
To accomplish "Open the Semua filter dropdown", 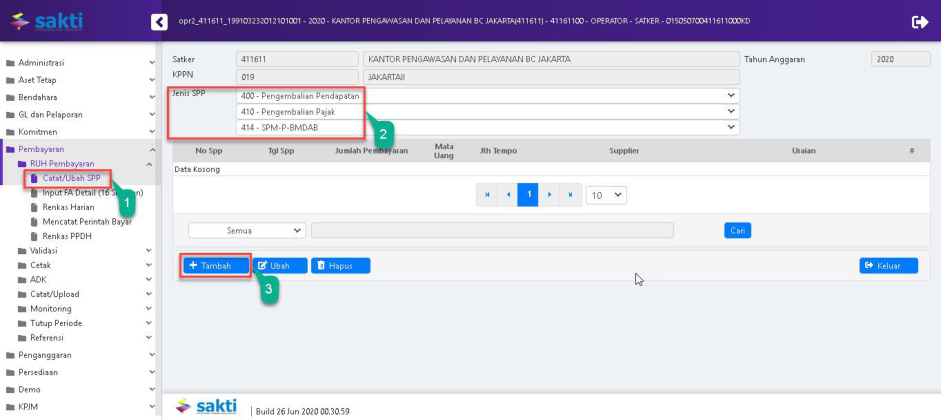I will point(246,230).
